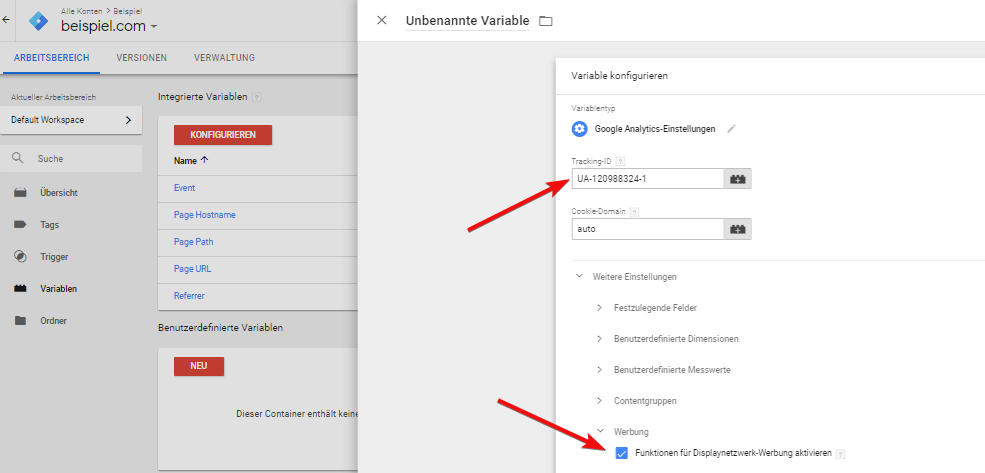Uncheck Funktionen für Displaynetzwerk-Werbung aktivieren
This screenshot has height=473, width=985.
(622, 454)
